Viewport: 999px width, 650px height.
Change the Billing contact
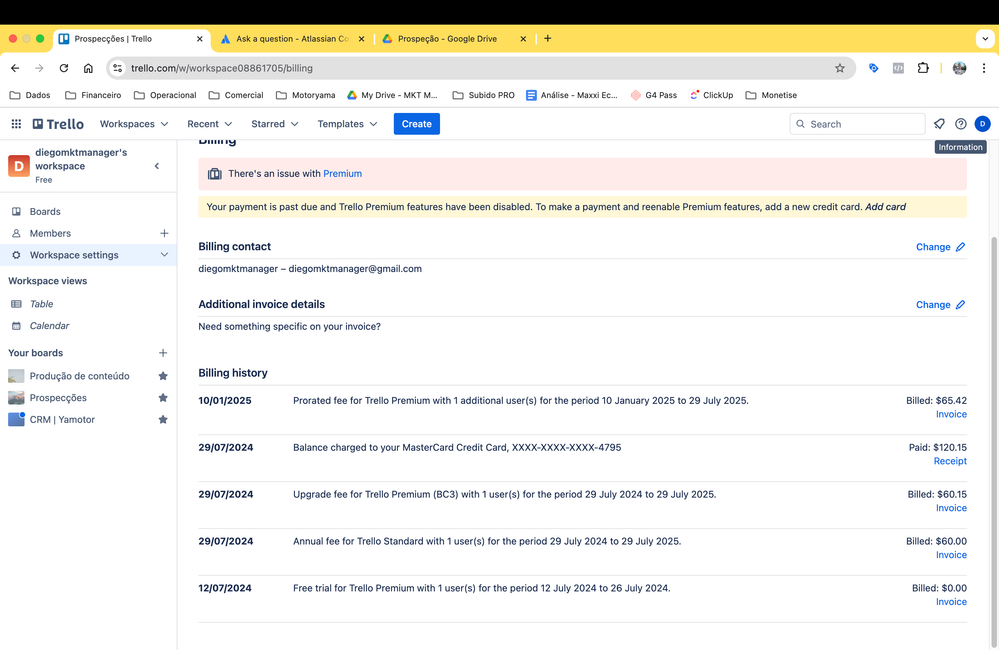[940, 247]
